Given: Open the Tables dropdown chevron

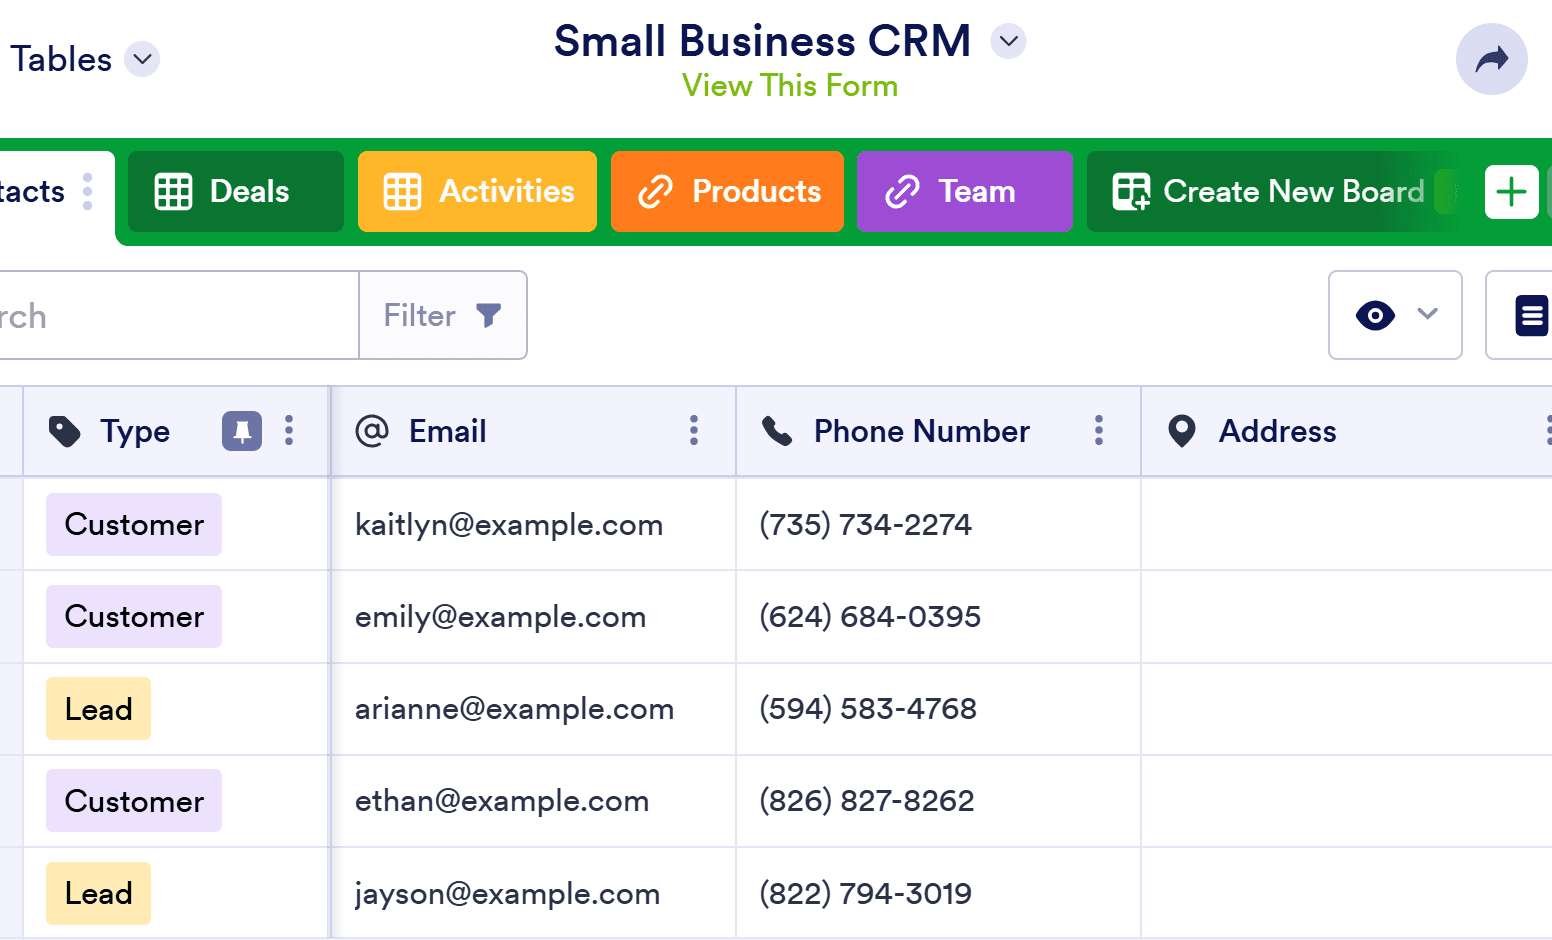Looking at the screenshot, I should [142, 59].
